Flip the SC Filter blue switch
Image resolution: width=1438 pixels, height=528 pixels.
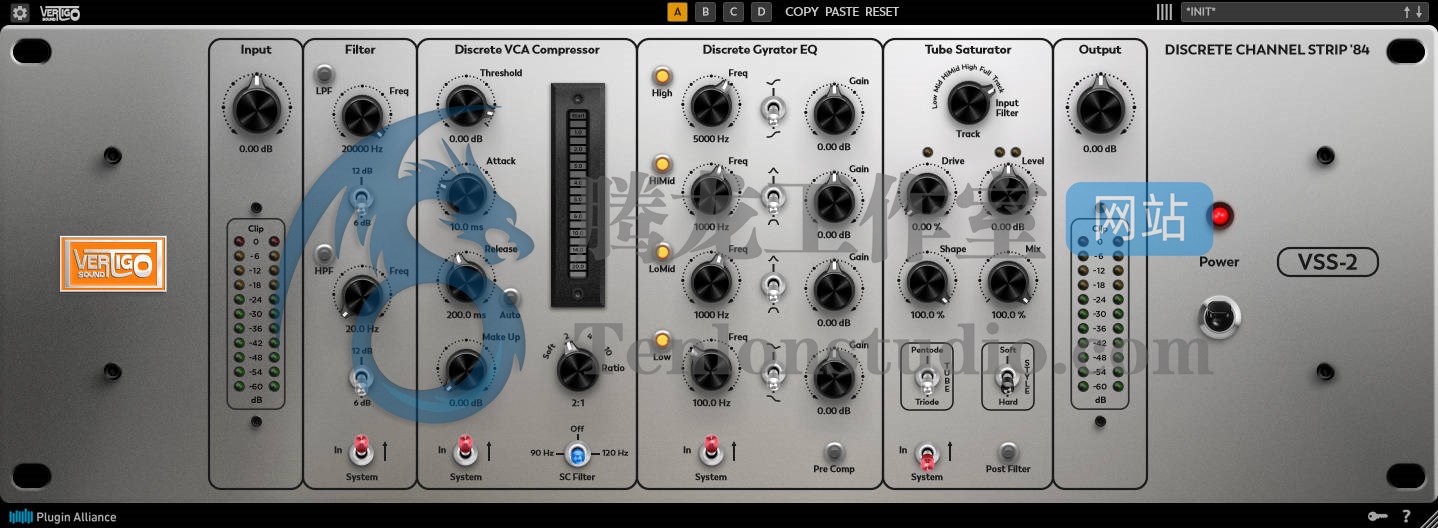578,455
